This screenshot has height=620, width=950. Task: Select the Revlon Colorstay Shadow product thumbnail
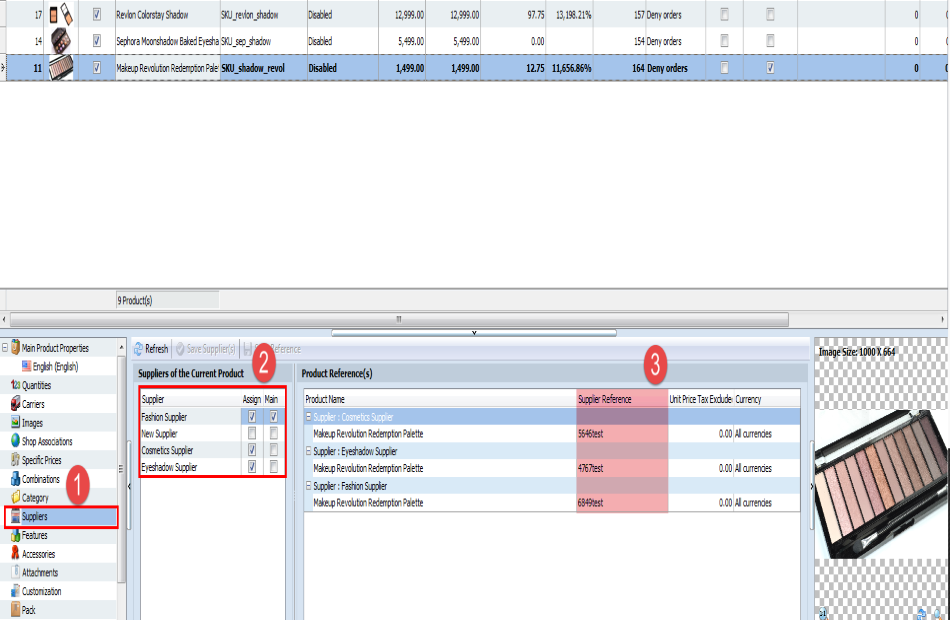coord(61,14)
